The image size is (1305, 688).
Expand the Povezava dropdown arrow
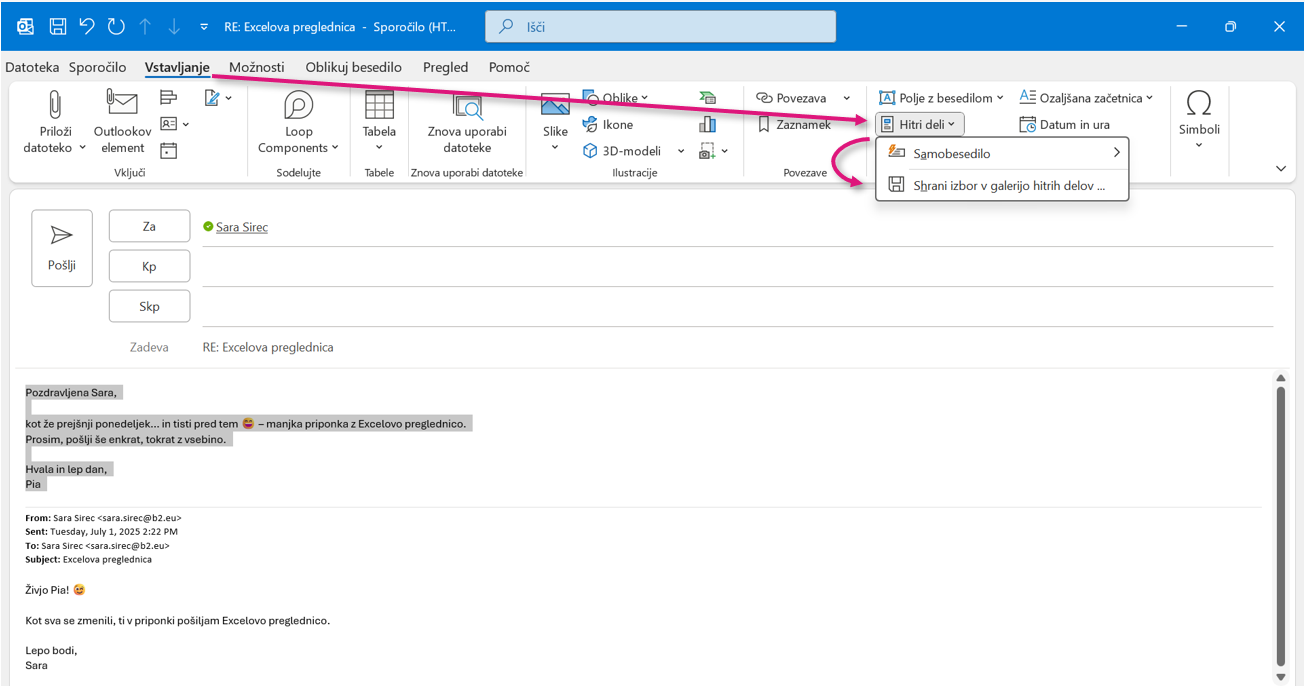[x=846, y=98]
